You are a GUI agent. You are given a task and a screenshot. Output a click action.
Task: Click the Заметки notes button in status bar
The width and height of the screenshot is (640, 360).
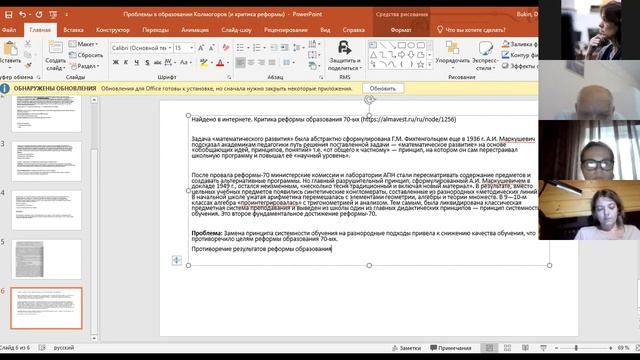point(406,348)
